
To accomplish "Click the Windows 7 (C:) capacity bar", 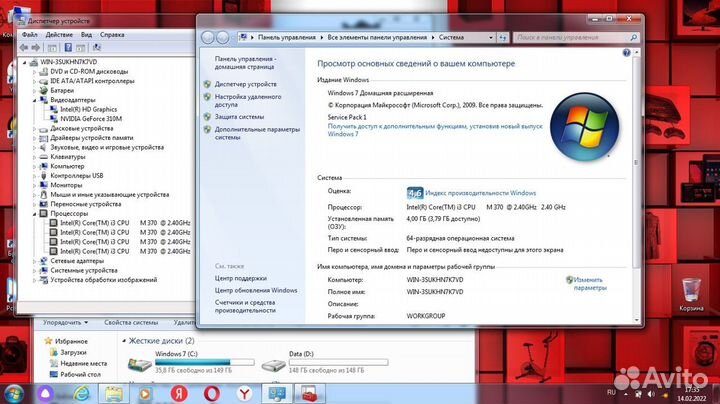I will 204,362.
